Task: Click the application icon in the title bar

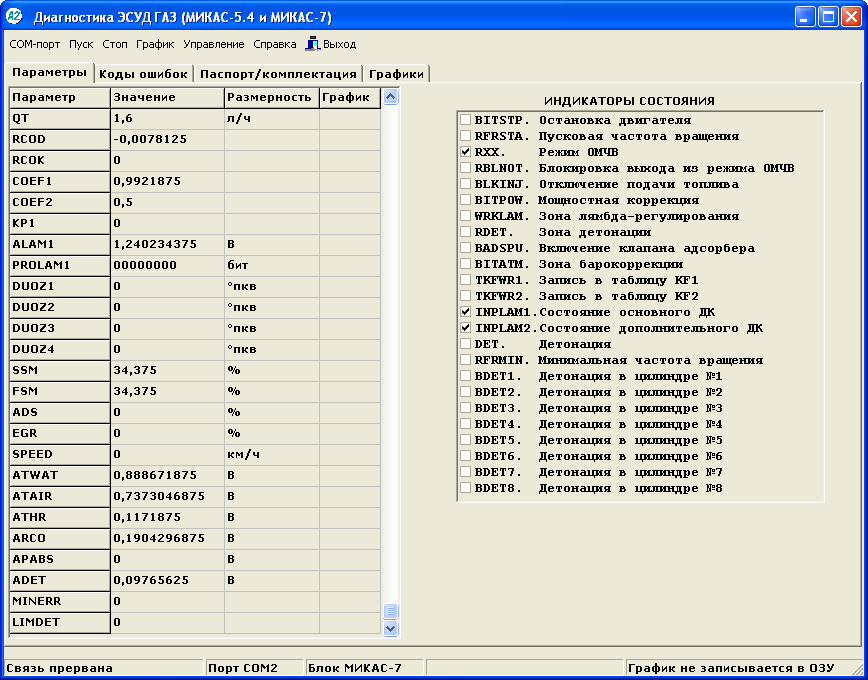Action: coord(14,17)
